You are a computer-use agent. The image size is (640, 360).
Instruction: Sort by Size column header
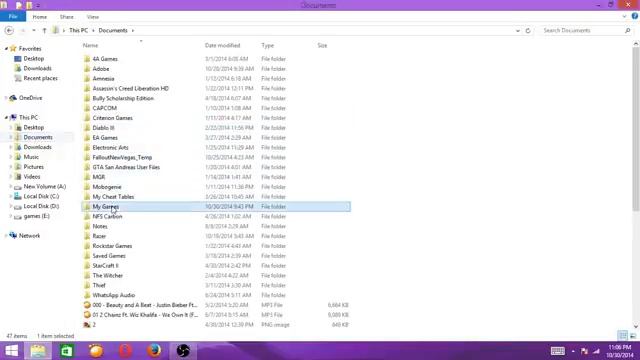pyautogui.click(x=322, y=45)
